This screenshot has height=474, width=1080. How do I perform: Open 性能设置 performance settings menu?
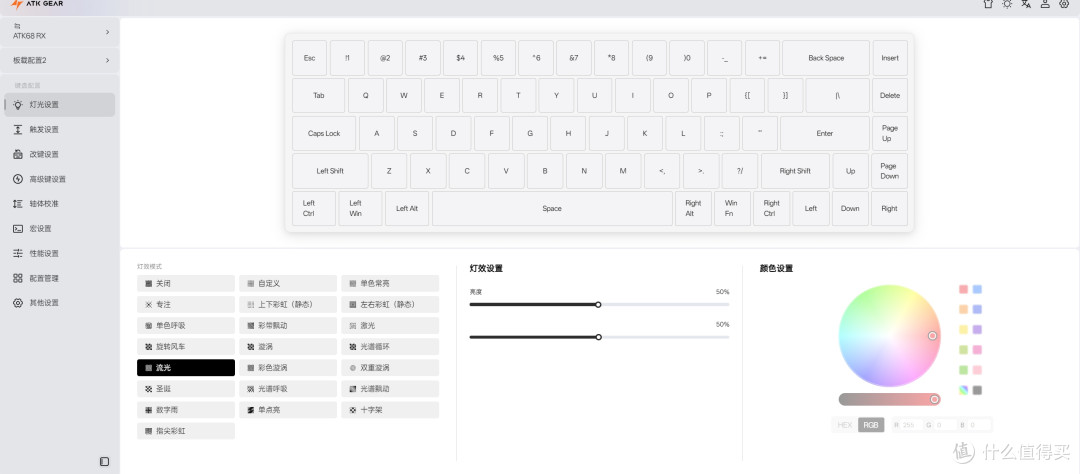click(59, 254)
